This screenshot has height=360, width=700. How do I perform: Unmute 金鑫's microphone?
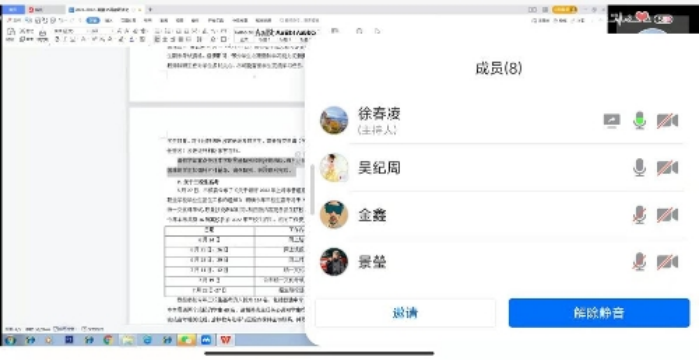pyautogui.click(x=640, y=215)
